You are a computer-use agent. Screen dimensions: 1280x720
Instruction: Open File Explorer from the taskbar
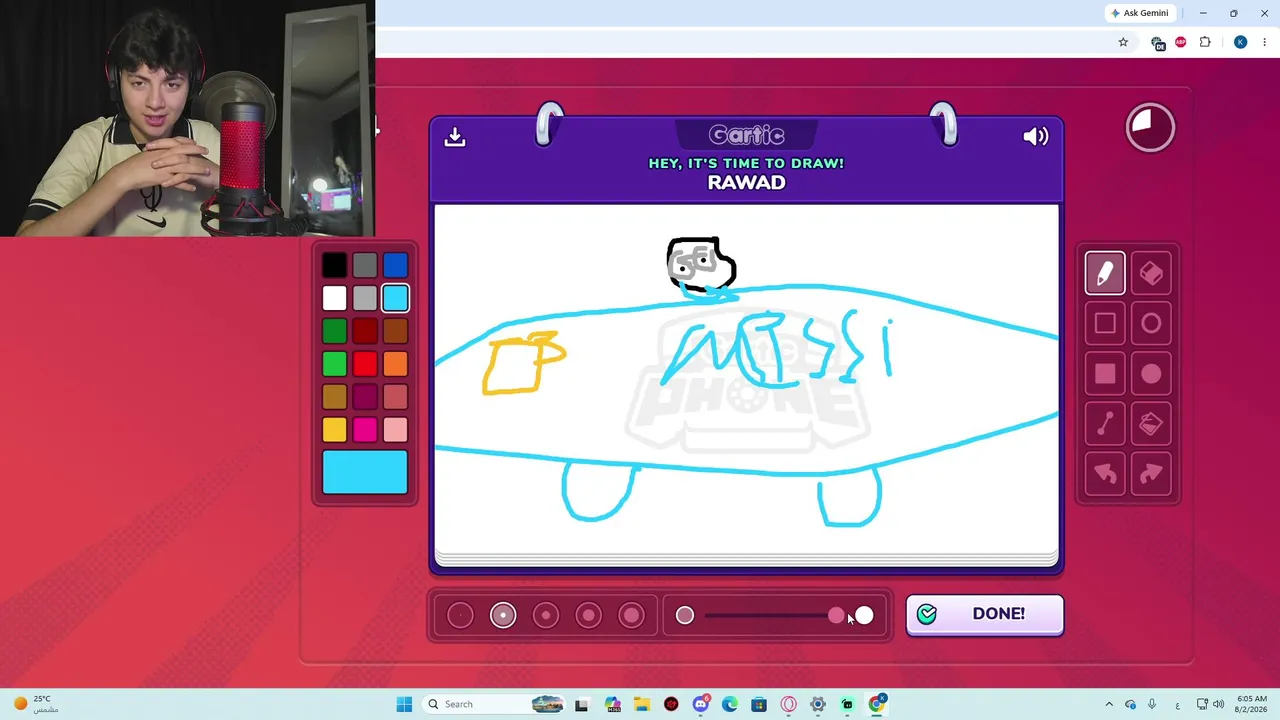coord(641,704)
